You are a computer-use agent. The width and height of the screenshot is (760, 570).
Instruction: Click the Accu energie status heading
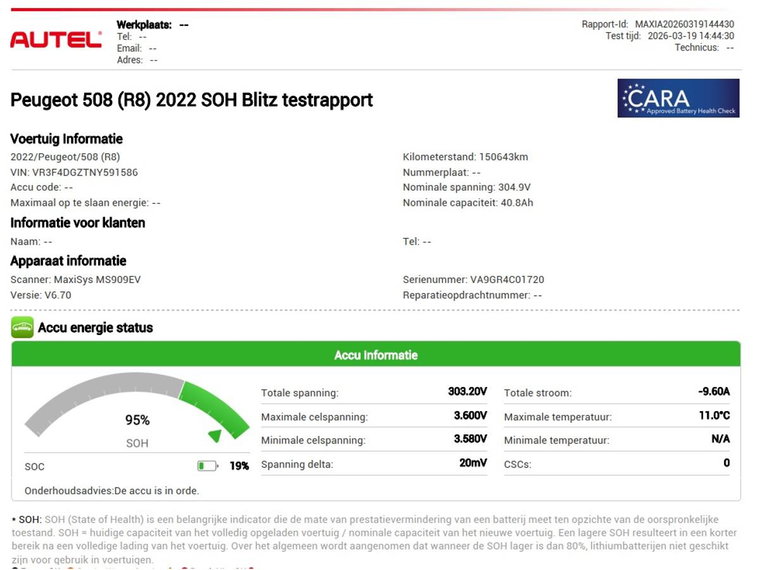(95, 328)
